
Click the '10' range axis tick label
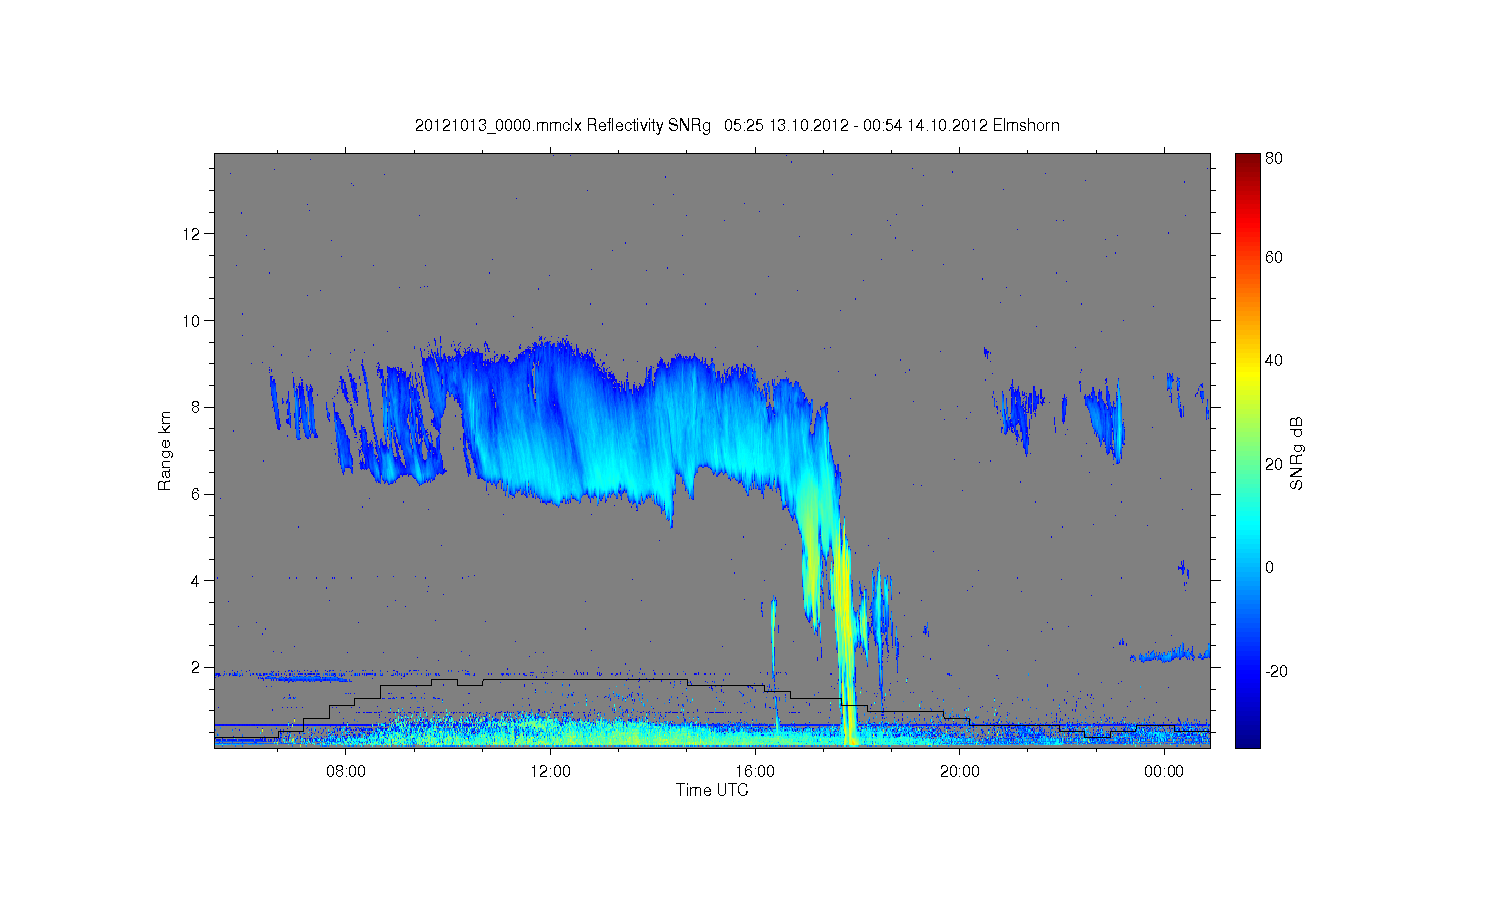pos(193,321)
